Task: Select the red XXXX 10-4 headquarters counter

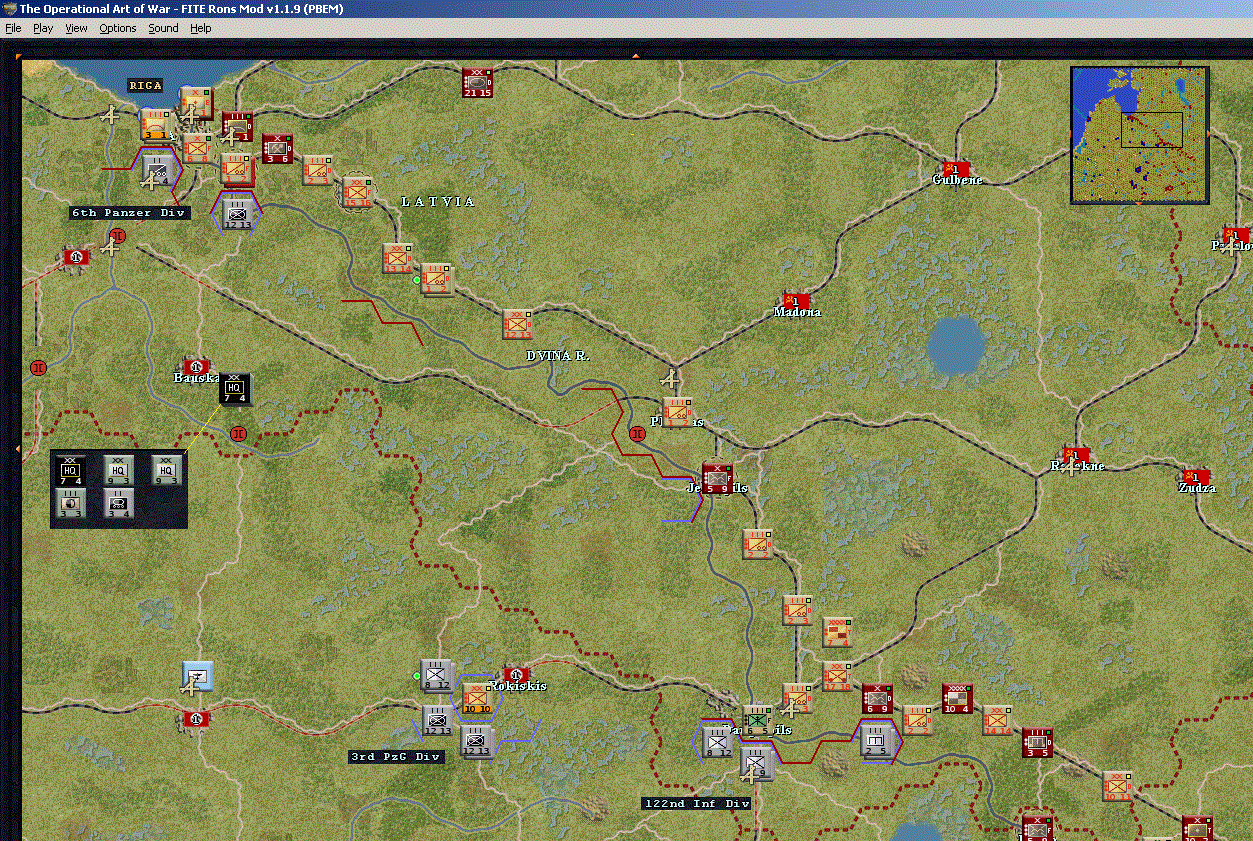Action: [957, 698]
